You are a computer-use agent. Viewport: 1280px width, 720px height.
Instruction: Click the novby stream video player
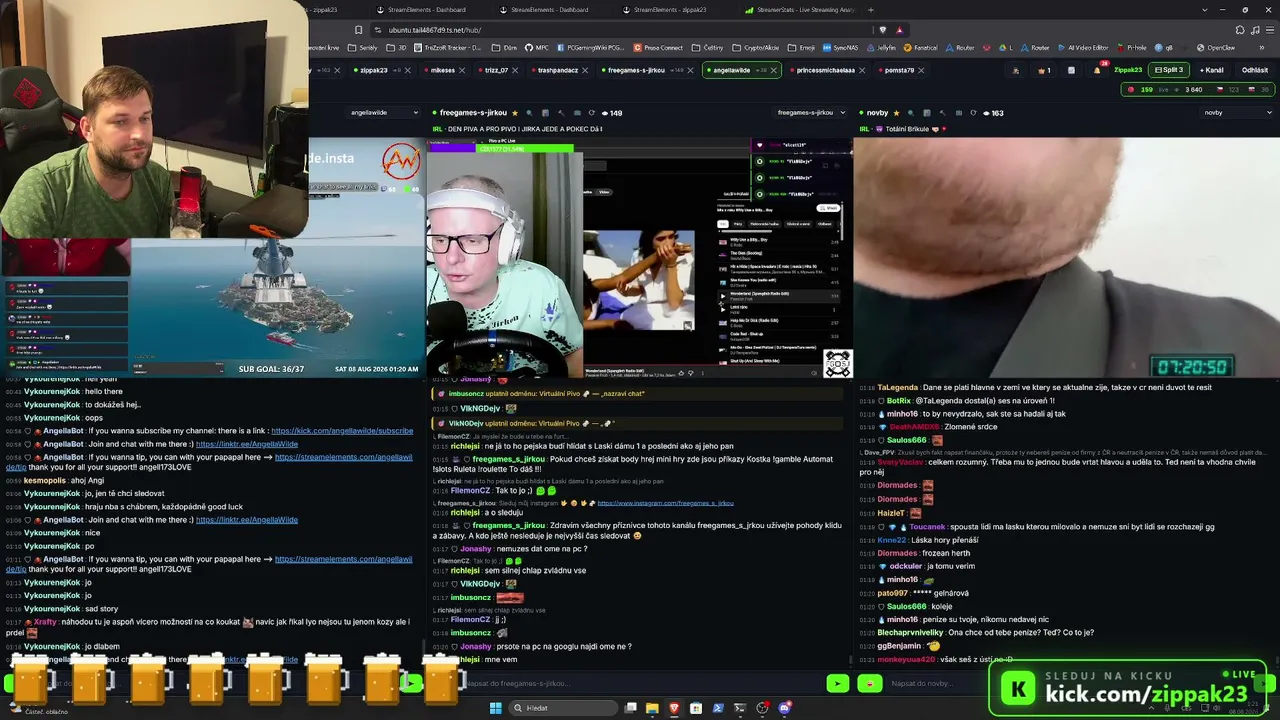click(1066, 258)
